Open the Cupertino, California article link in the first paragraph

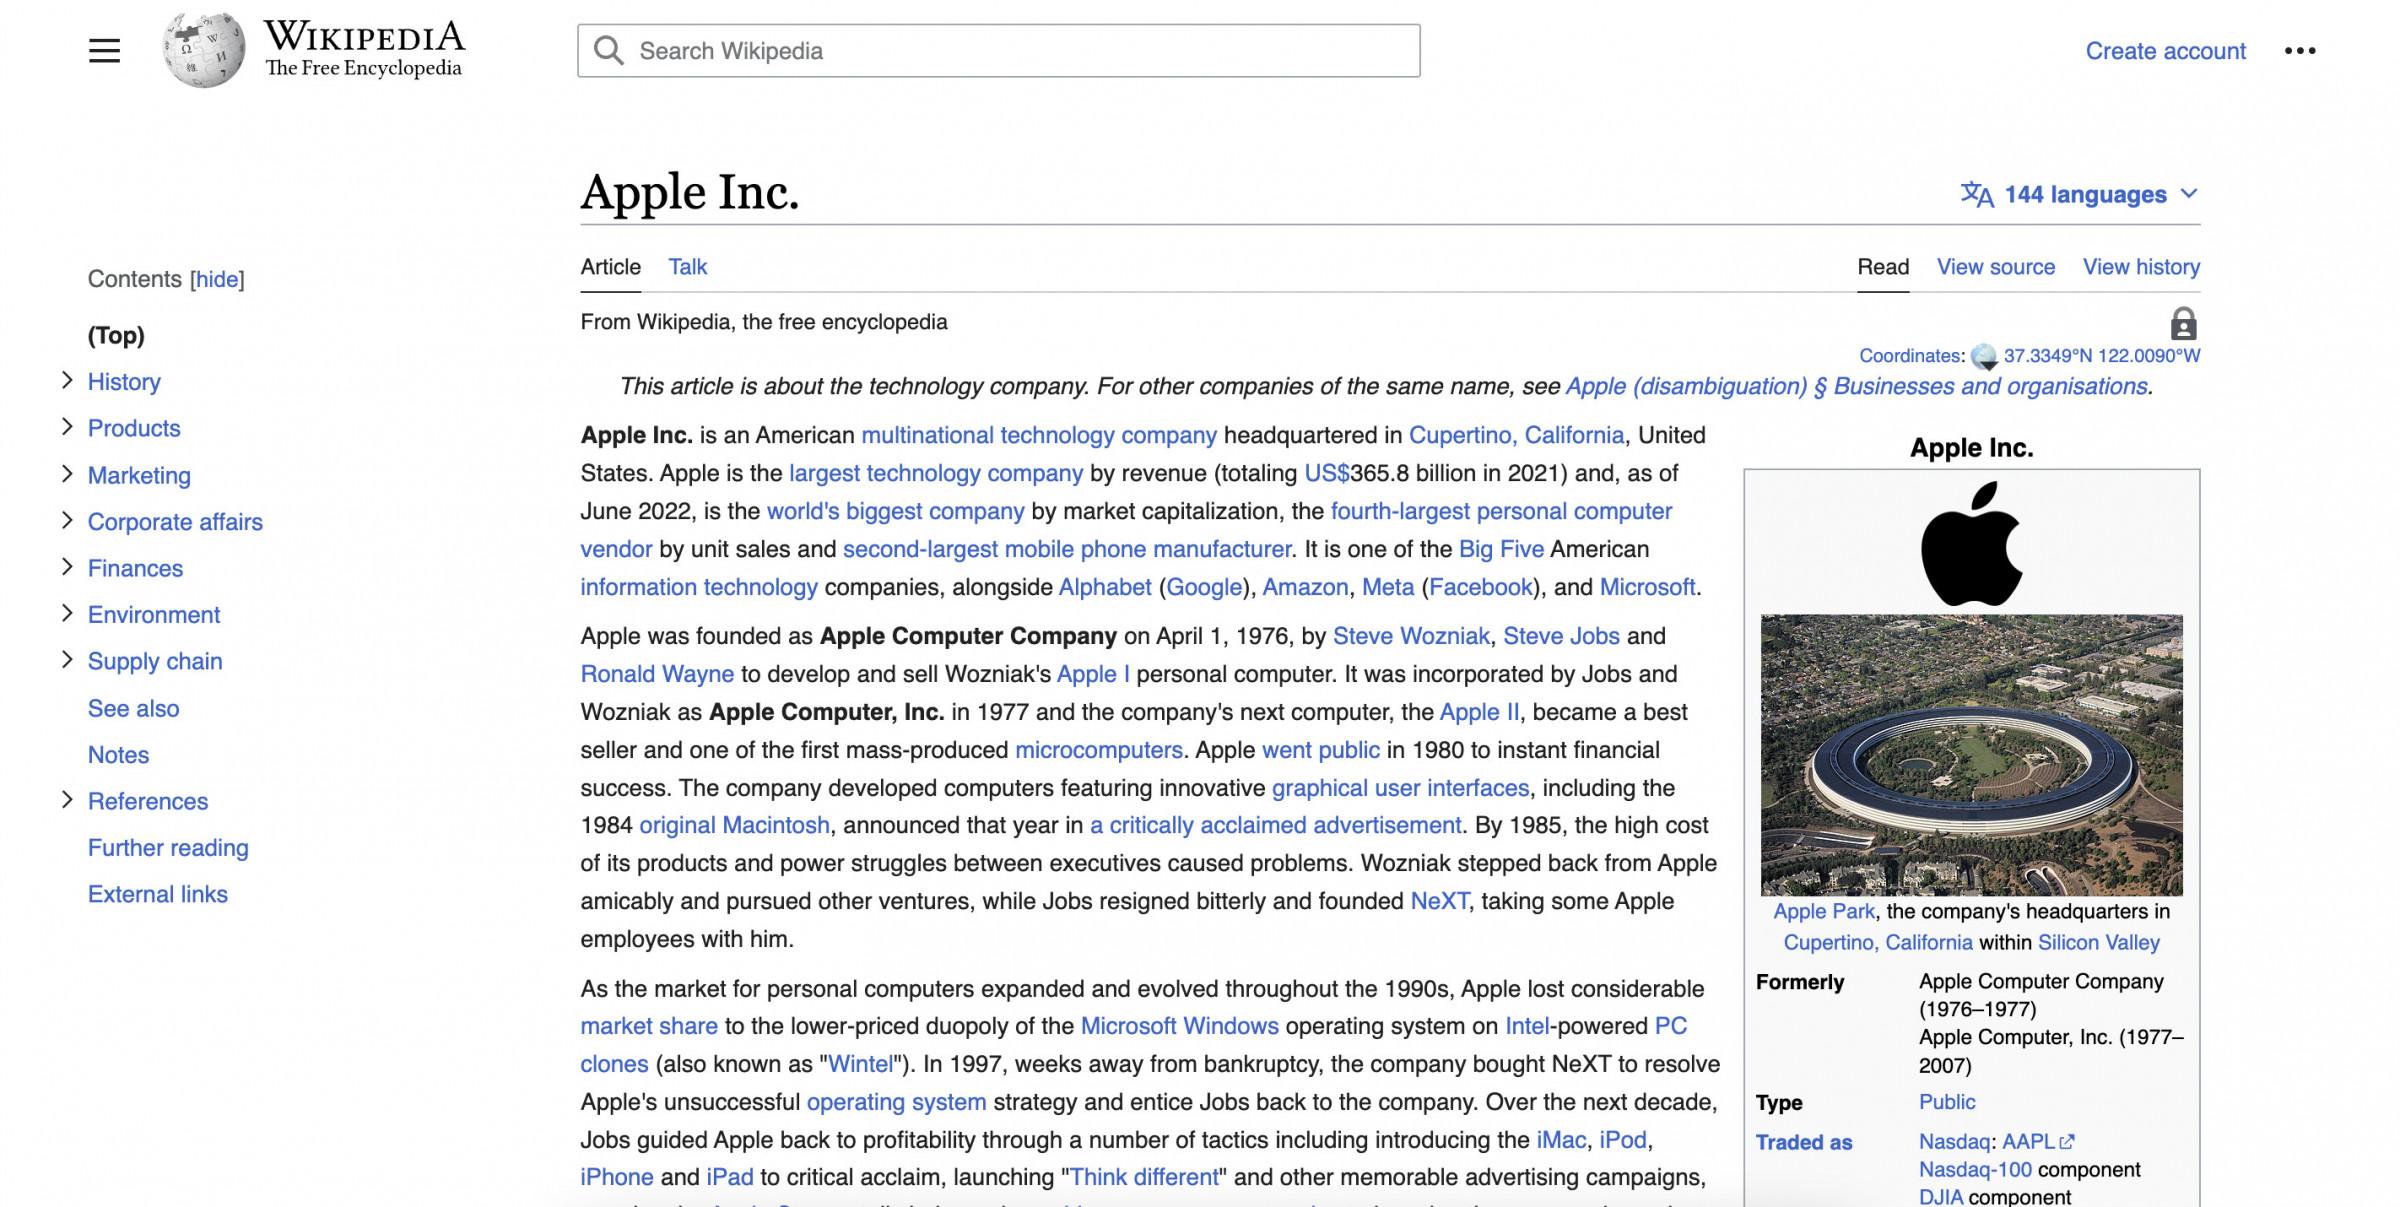coord(1516,435)
